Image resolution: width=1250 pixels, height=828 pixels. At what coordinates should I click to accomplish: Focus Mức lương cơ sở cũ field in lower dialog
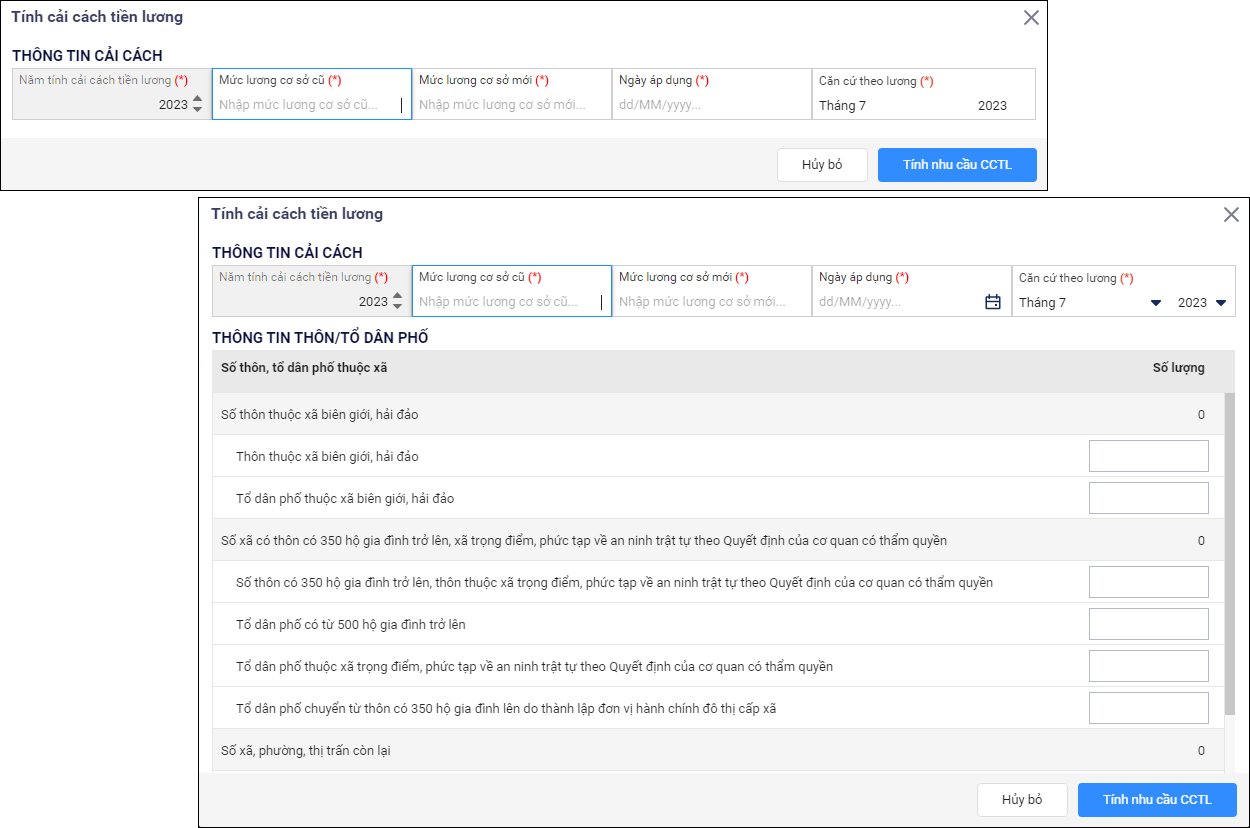(x=512, y=291)
